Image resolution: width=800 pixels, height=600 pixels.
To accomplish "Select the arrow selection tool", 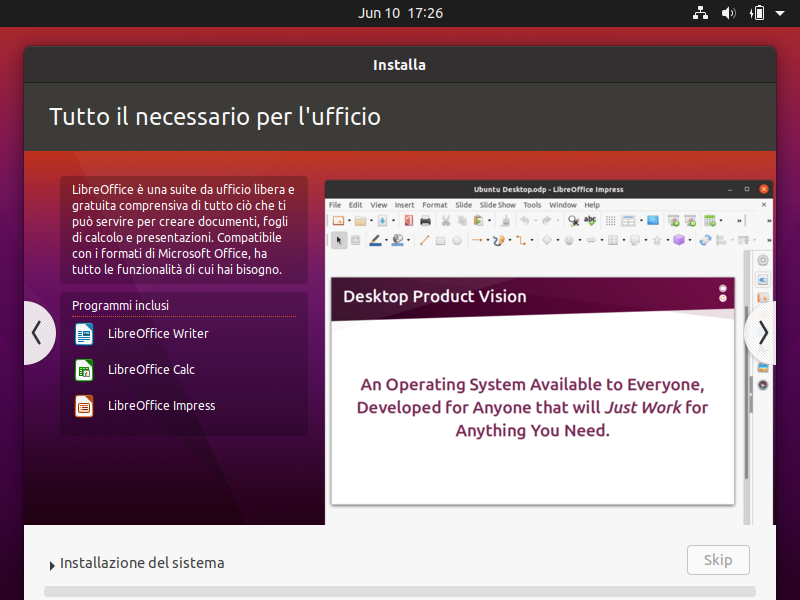I will tap(340, 239).
